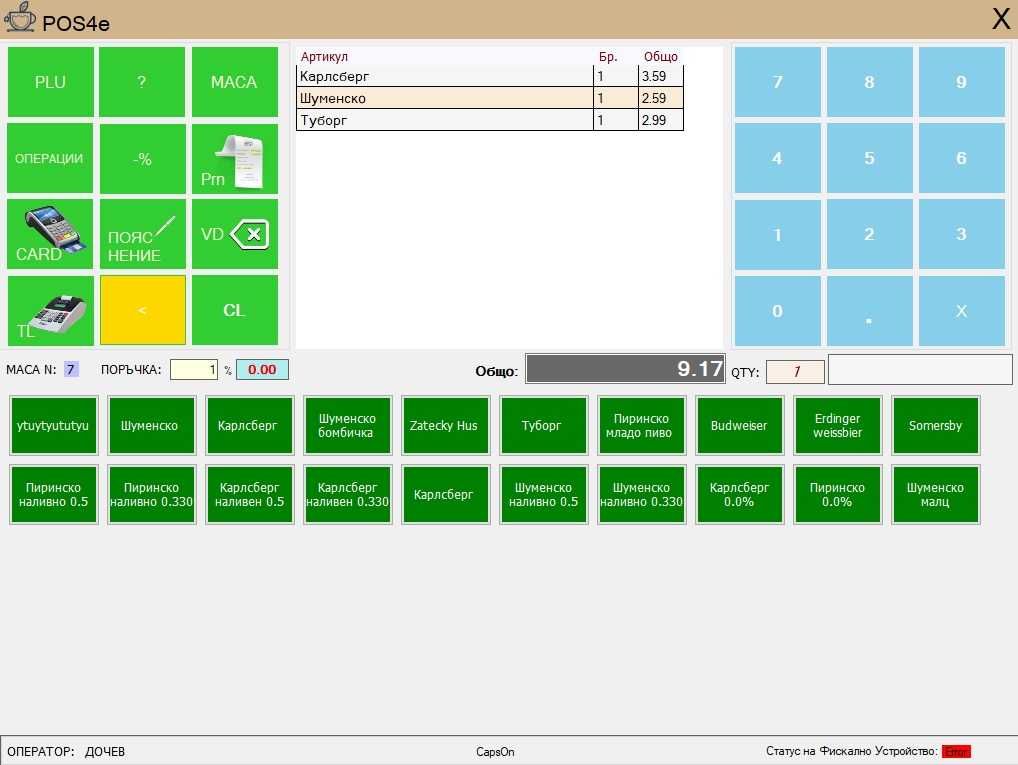Apply discount with the -% button
This screenshot has height=765, width=1018.
click(x=142, y=158)
